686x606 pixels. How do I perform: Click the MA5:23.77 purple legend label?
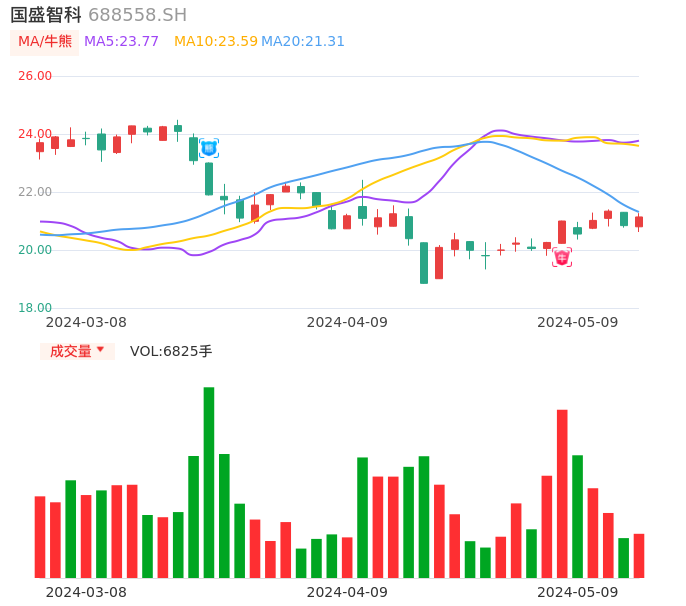(x=121, y=42)
